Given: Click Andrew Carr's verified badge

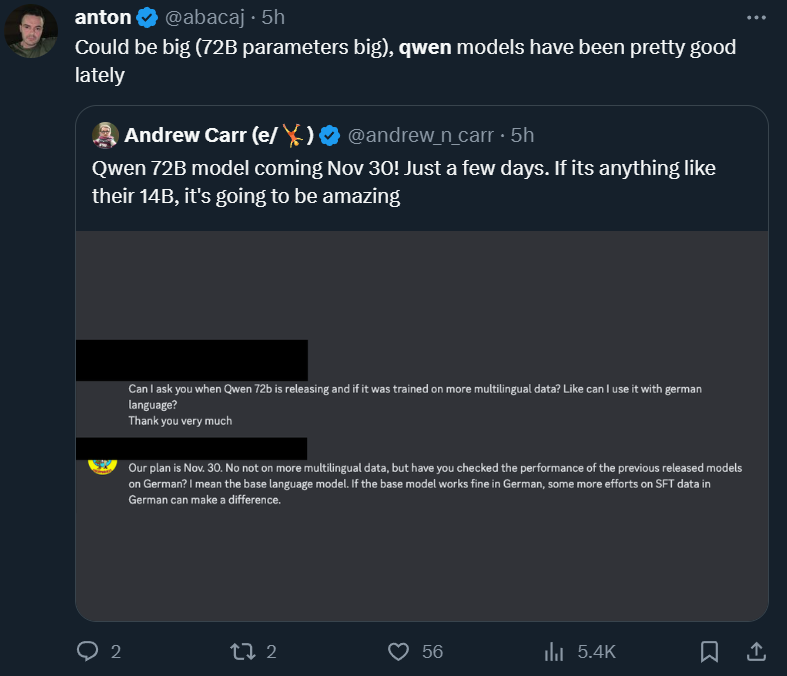Looking at the screenshot, I should click(330, 135).
